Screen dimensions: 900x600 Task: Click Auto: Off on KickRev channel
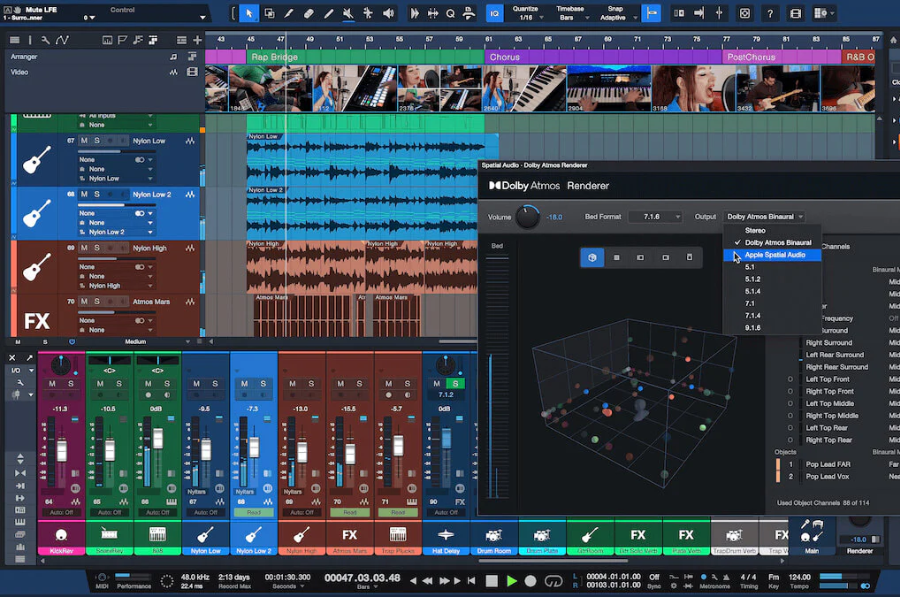[62, 513]
